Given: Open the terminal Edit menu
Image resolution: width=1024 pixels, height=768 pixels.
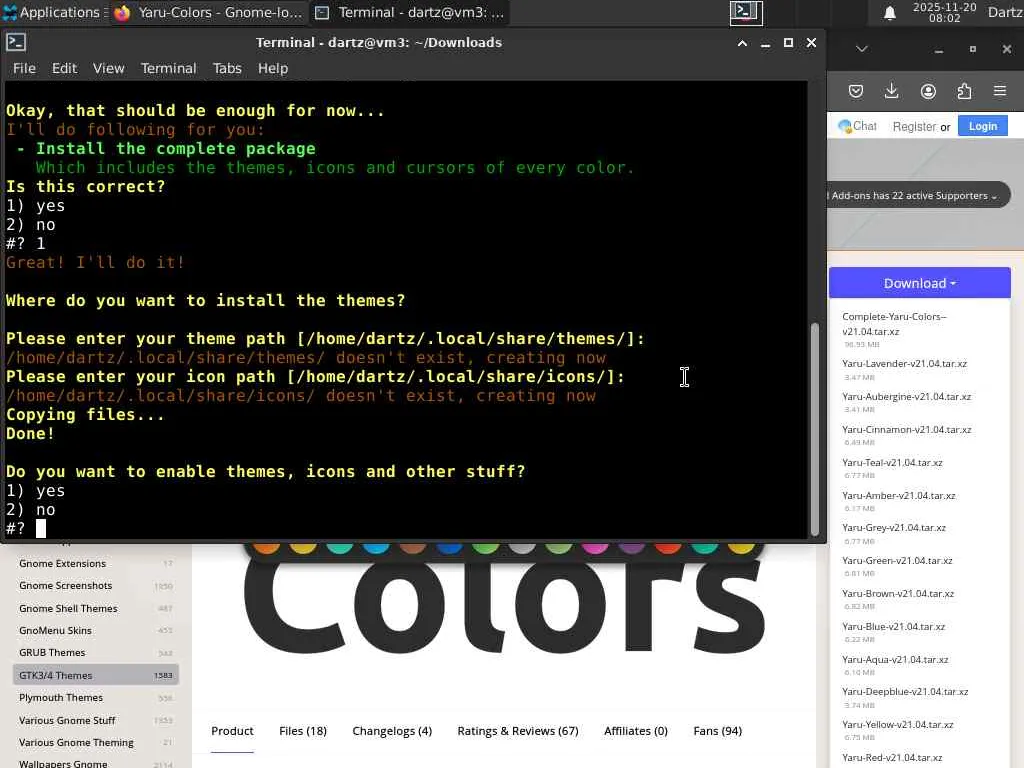Looking at the screenshot, I should point(65,68).
